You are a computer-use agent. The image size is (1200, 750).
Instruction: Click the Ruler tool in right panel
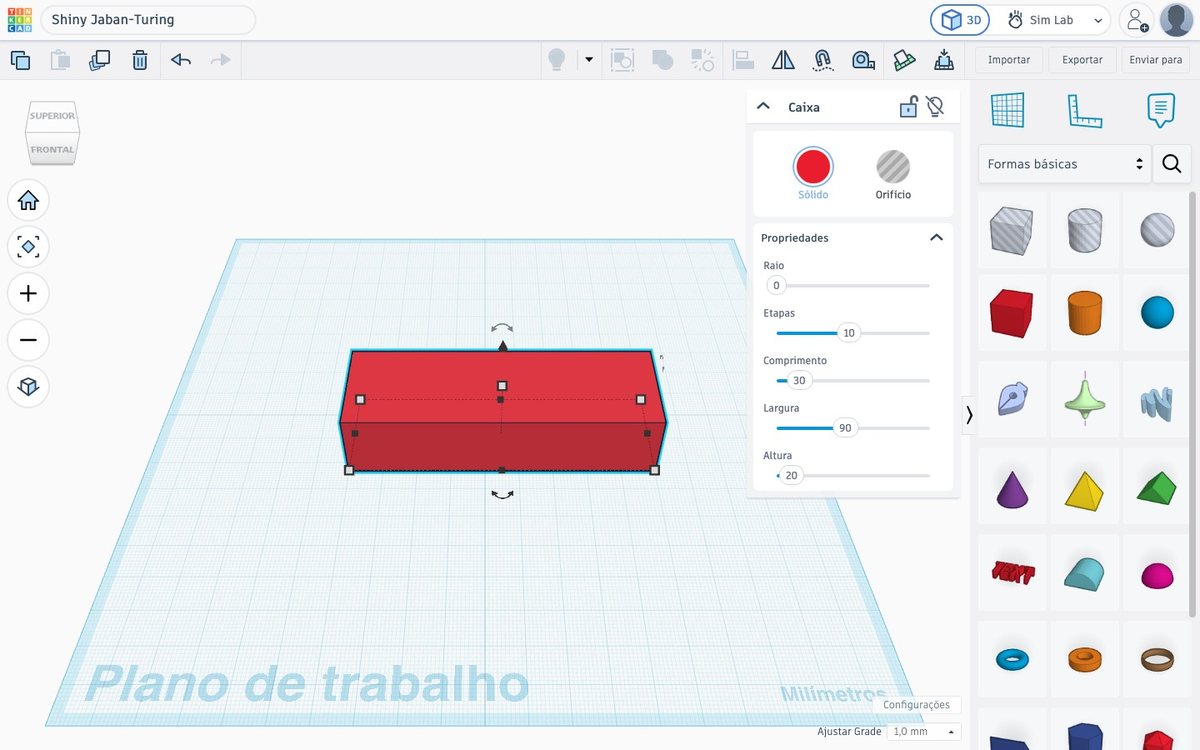point(1085,111)
